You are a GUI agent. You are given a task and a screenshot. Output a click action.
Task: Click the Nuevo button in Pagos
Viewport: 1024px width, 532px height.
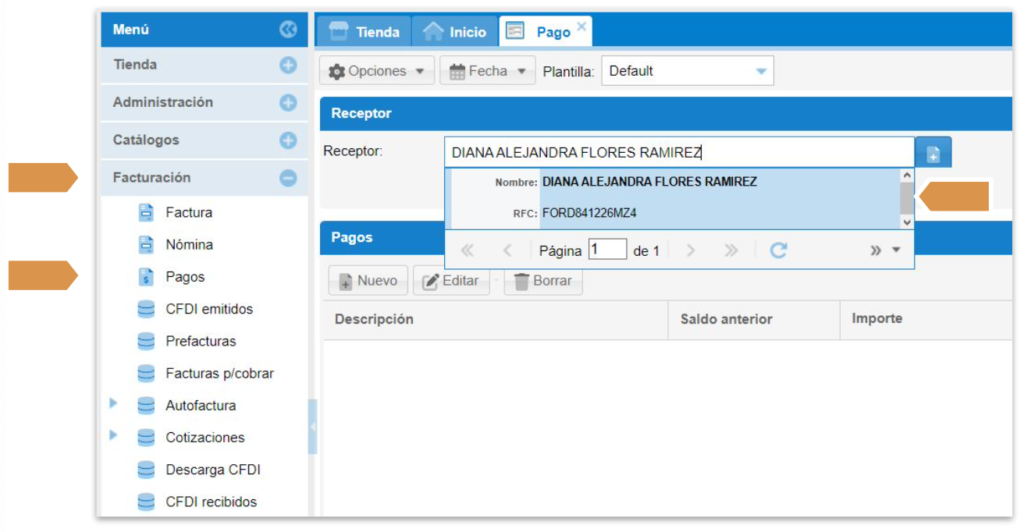[x=367, y=281]
